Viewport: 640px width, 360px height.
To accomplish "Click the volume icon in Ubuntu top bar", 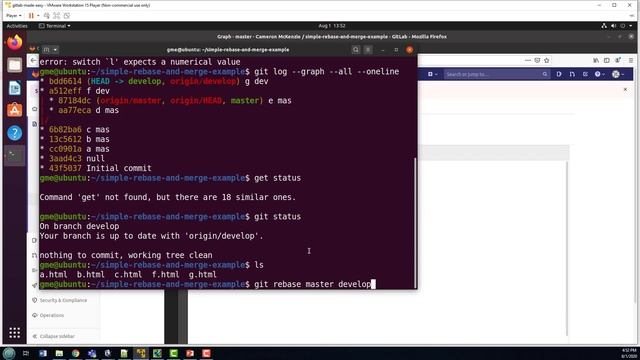I will (x=613, y=26).
